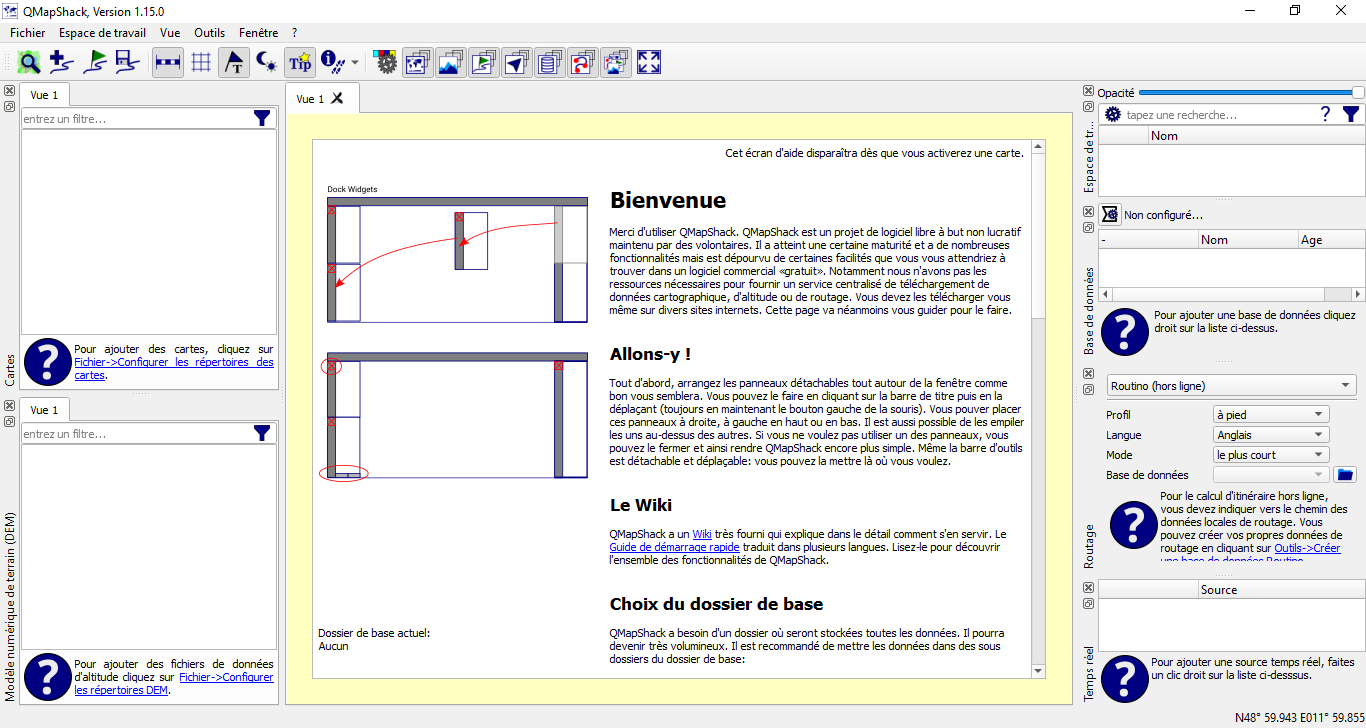Toggle the DEM dock toolbar icon

450,62
